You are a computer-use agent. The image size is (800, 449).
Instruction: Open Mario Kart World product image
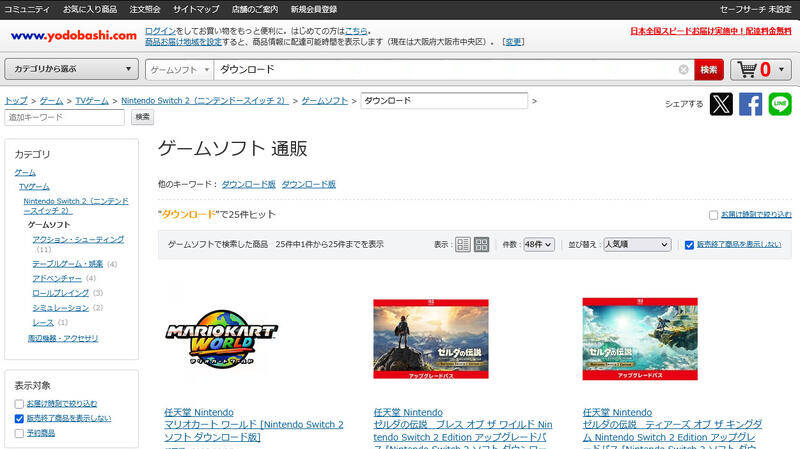click(221, 339)
